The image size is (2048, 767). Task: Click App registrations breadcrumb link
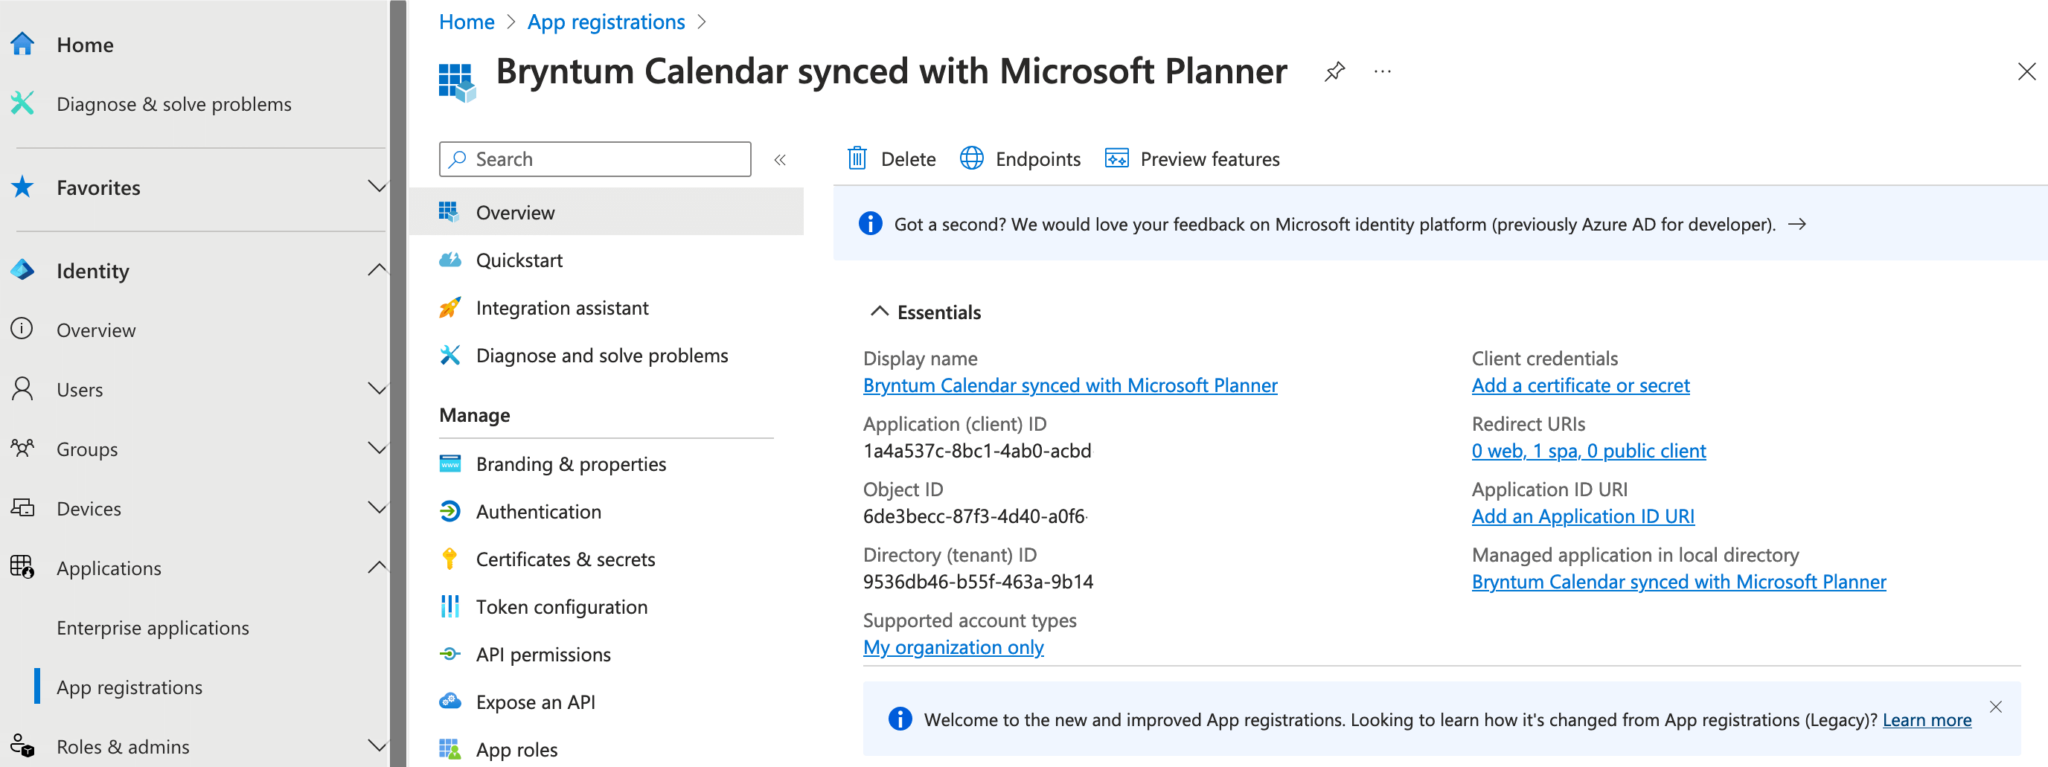click(606, 22)
